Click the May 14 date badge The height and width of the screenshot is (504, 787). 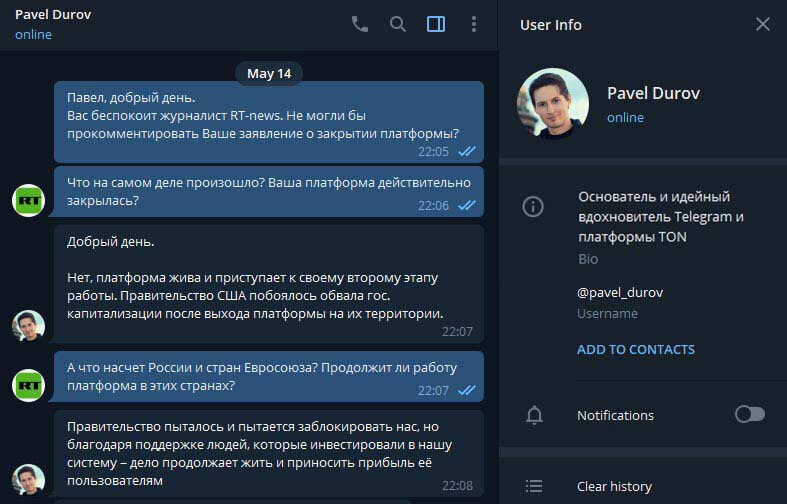tap(269, 74)
